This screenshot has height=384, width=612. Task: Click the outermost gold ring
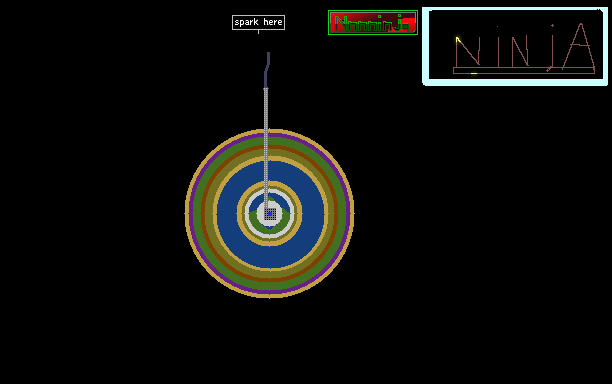pyautogui.click(x=269, y=131)
